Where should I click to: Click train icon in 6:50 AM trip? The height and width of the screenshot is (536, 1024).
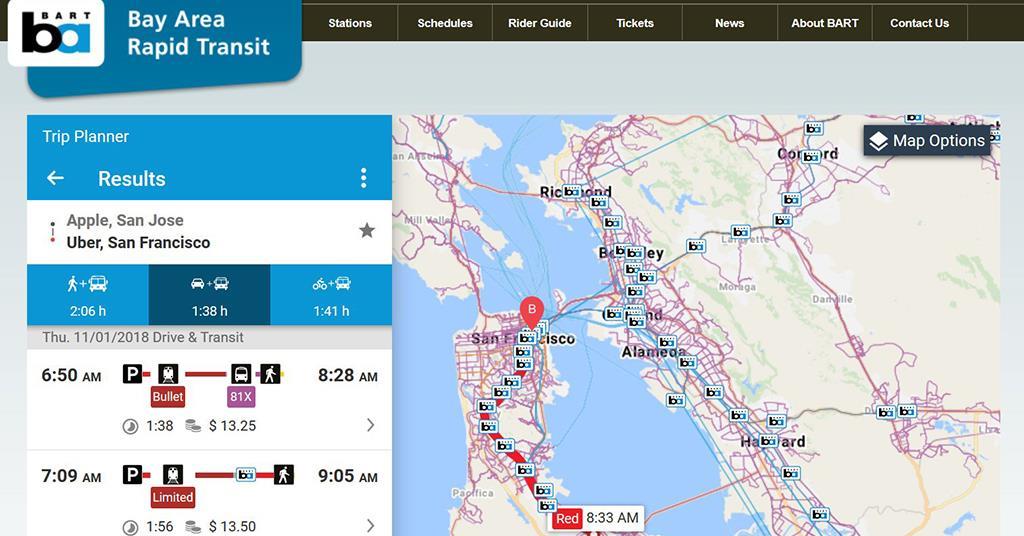coord(168,374)
